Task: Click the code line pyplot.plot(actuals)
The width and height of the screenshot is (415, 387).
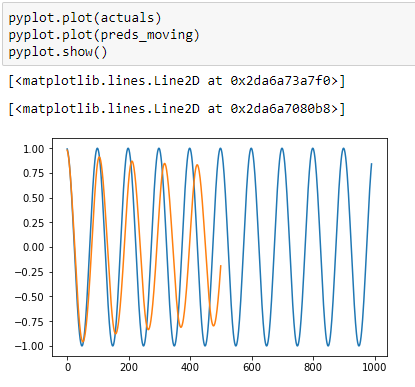Action: [85, 18]
